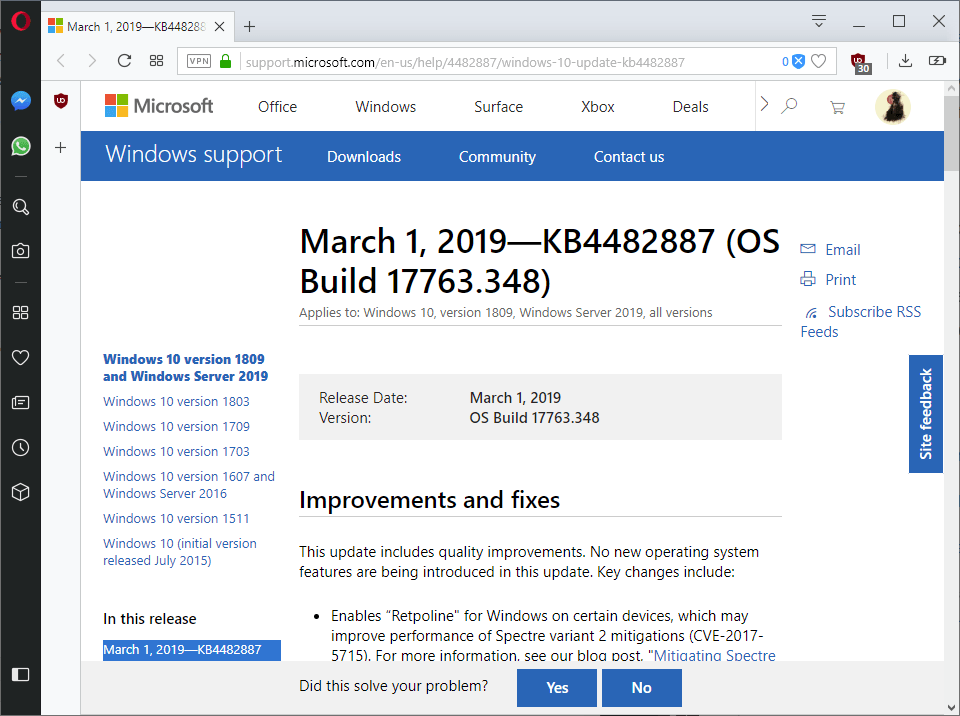The height and width of the screenshot is (716, 960).
Task: Open the Office menu item
Action: 277,107
